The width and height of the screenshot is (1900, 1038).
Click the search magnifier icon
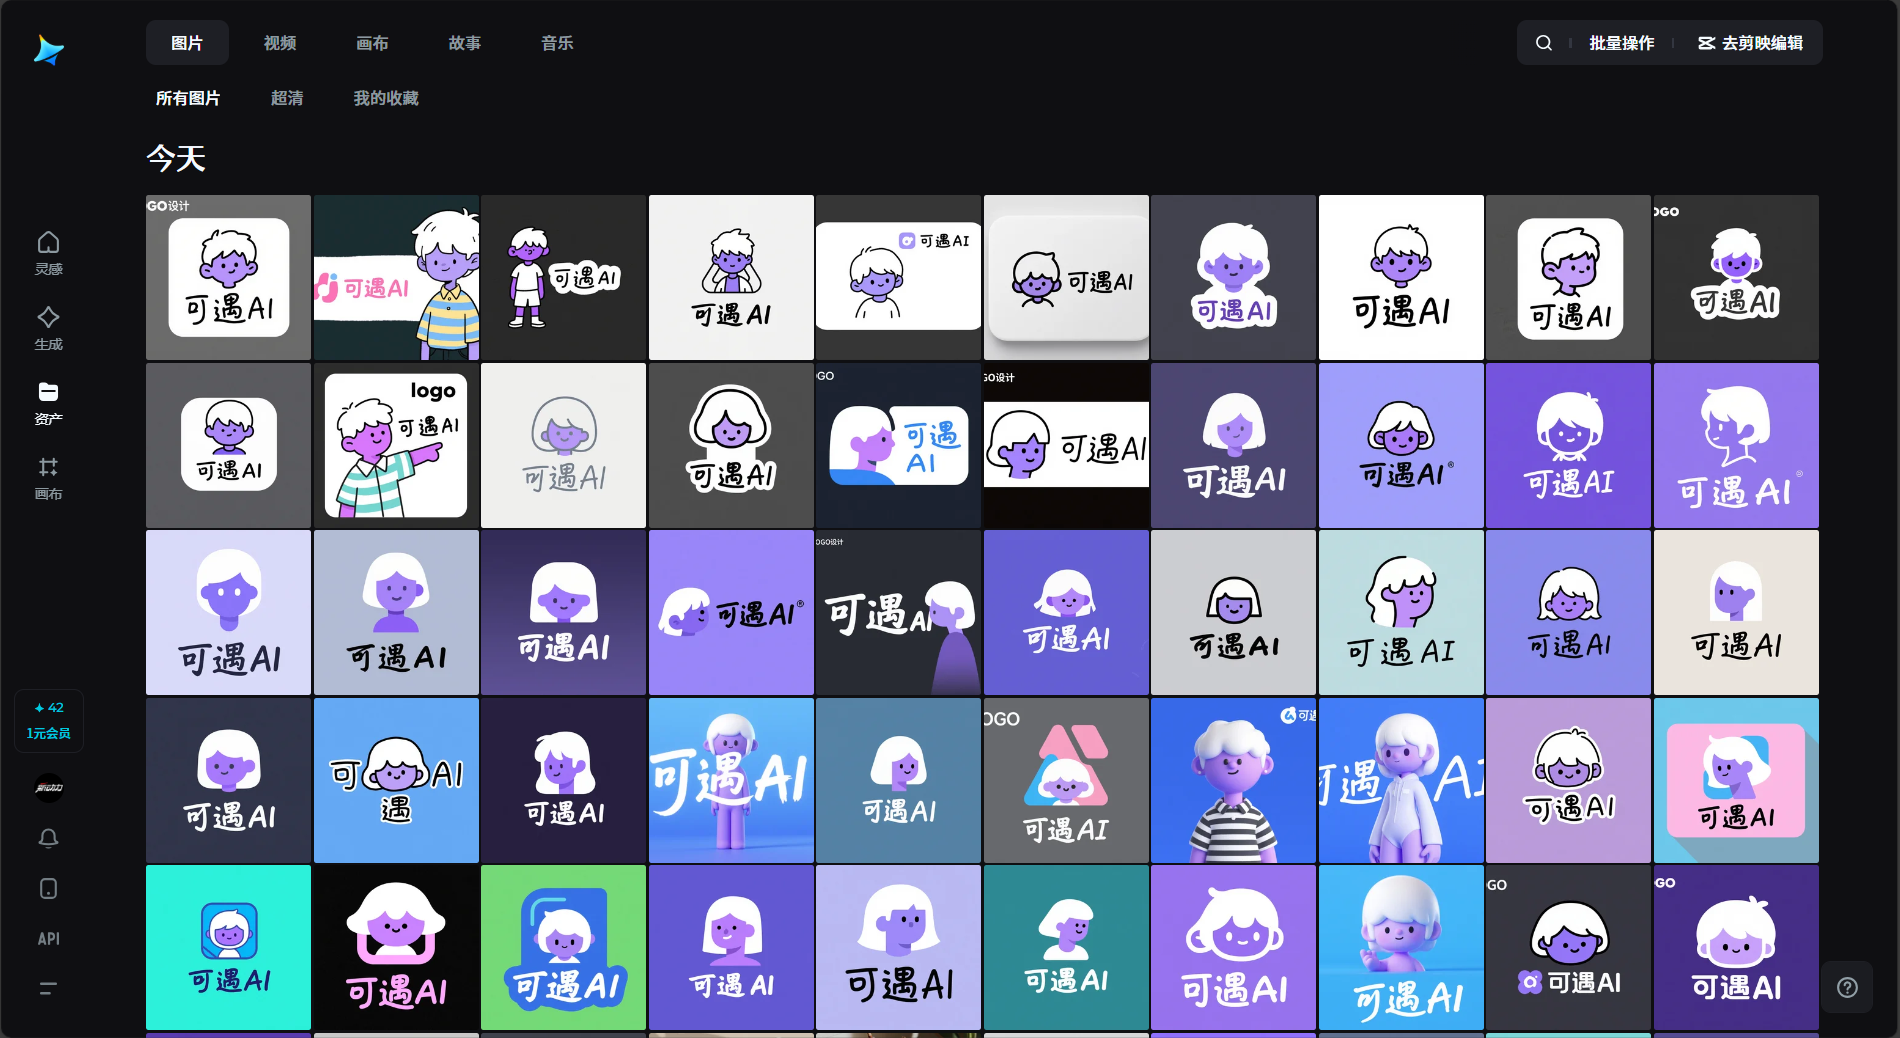[x=1544, y=43]
